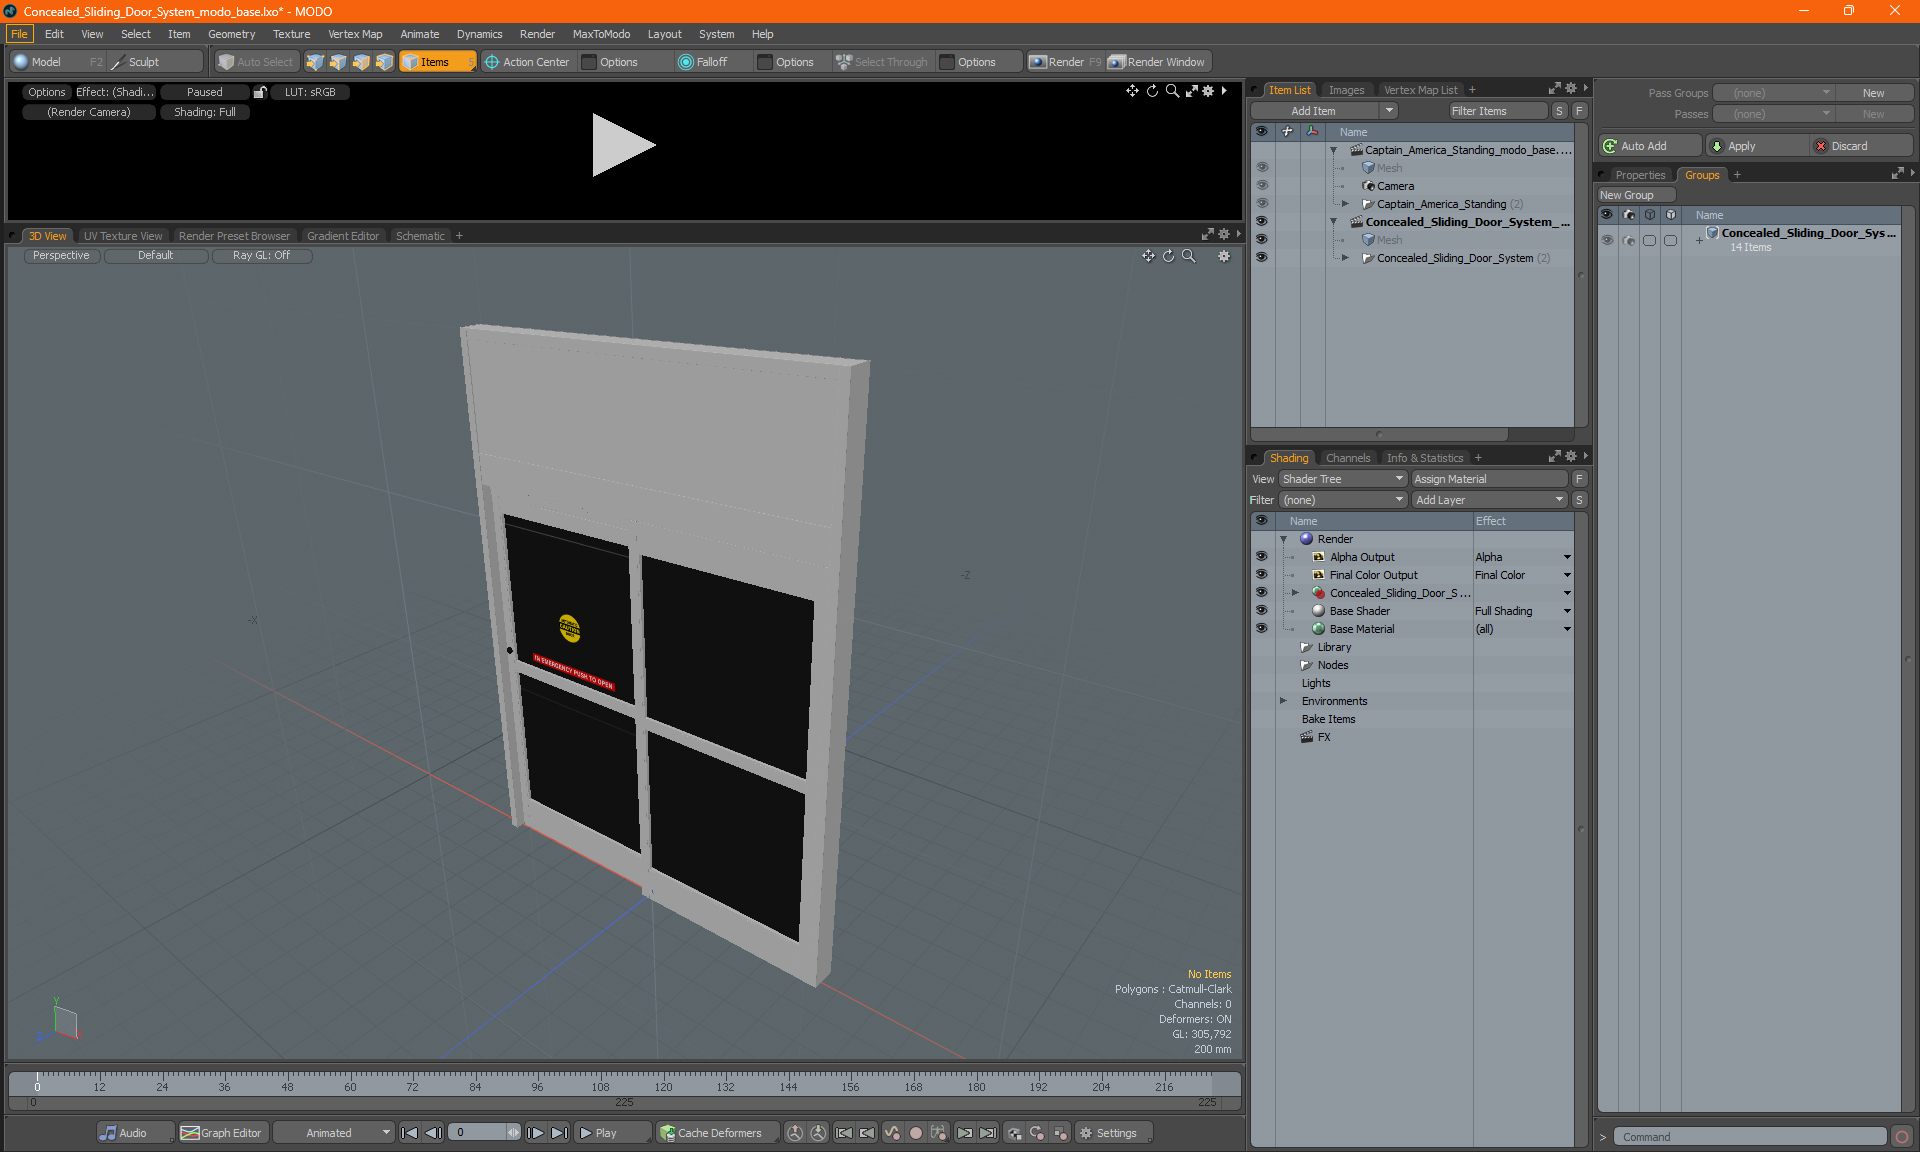The width and height of the screenshot is (1920, 1152).
Task: Click Cache Deformers button
Action: (x=716, y=1133)
